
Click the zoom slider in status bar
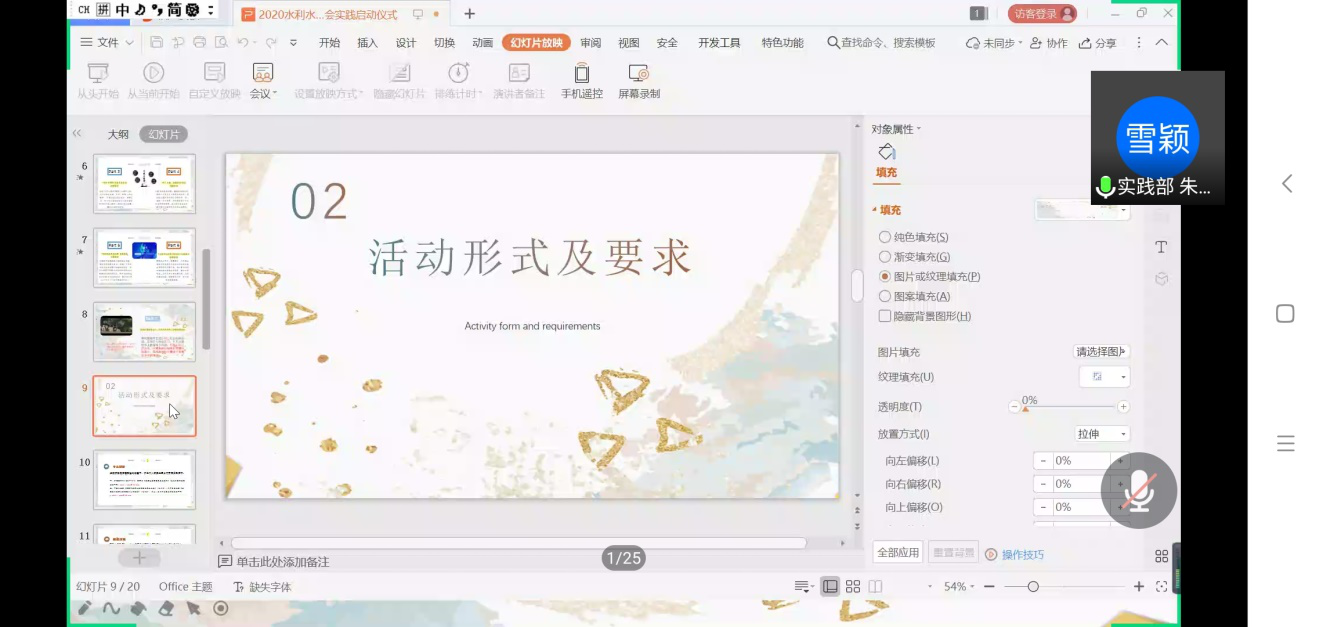[x=1033, y=587]
